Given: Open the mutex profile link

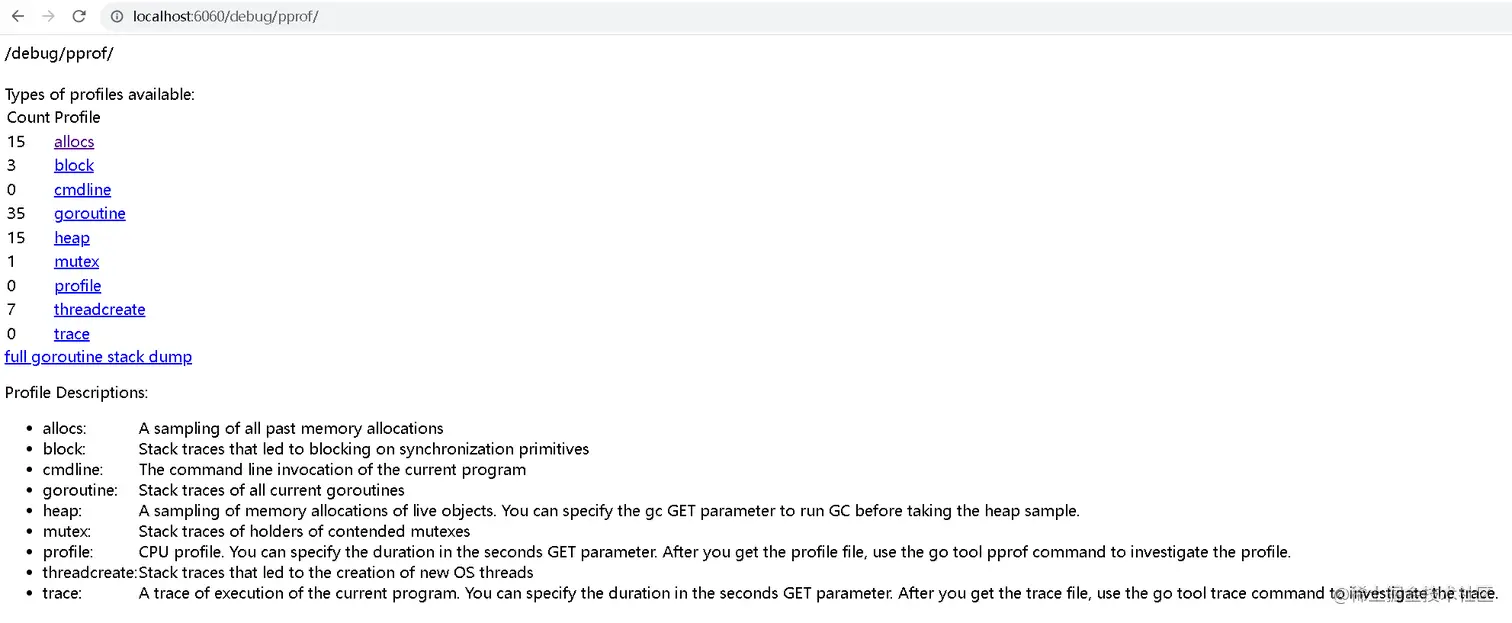Looking at the screenshot, I should [76, 262].
